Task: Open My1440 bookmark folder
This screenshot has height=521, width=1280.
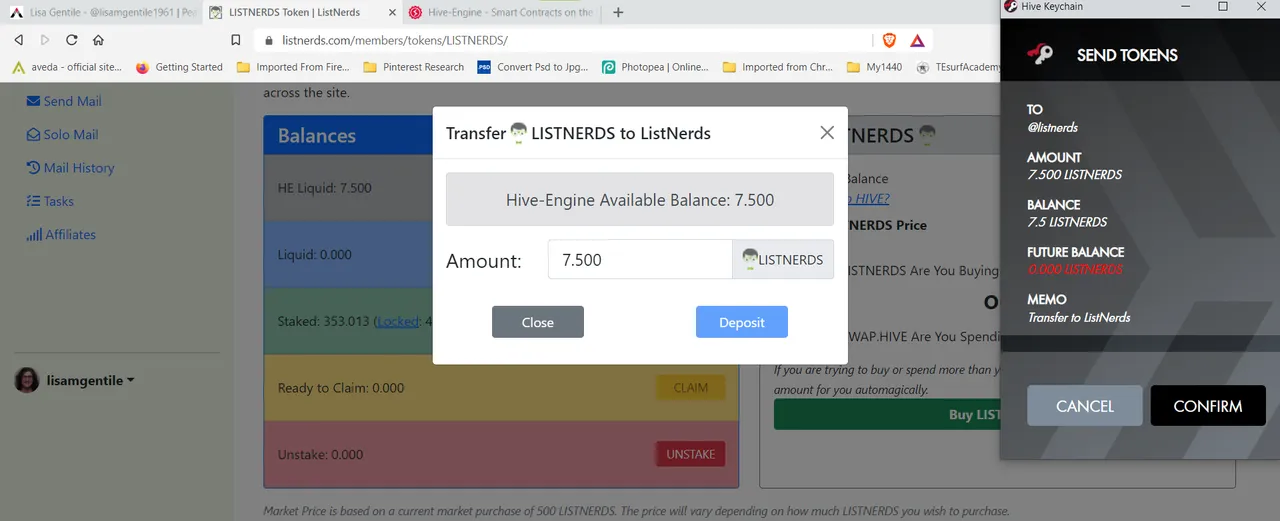Action: [875, 67]
